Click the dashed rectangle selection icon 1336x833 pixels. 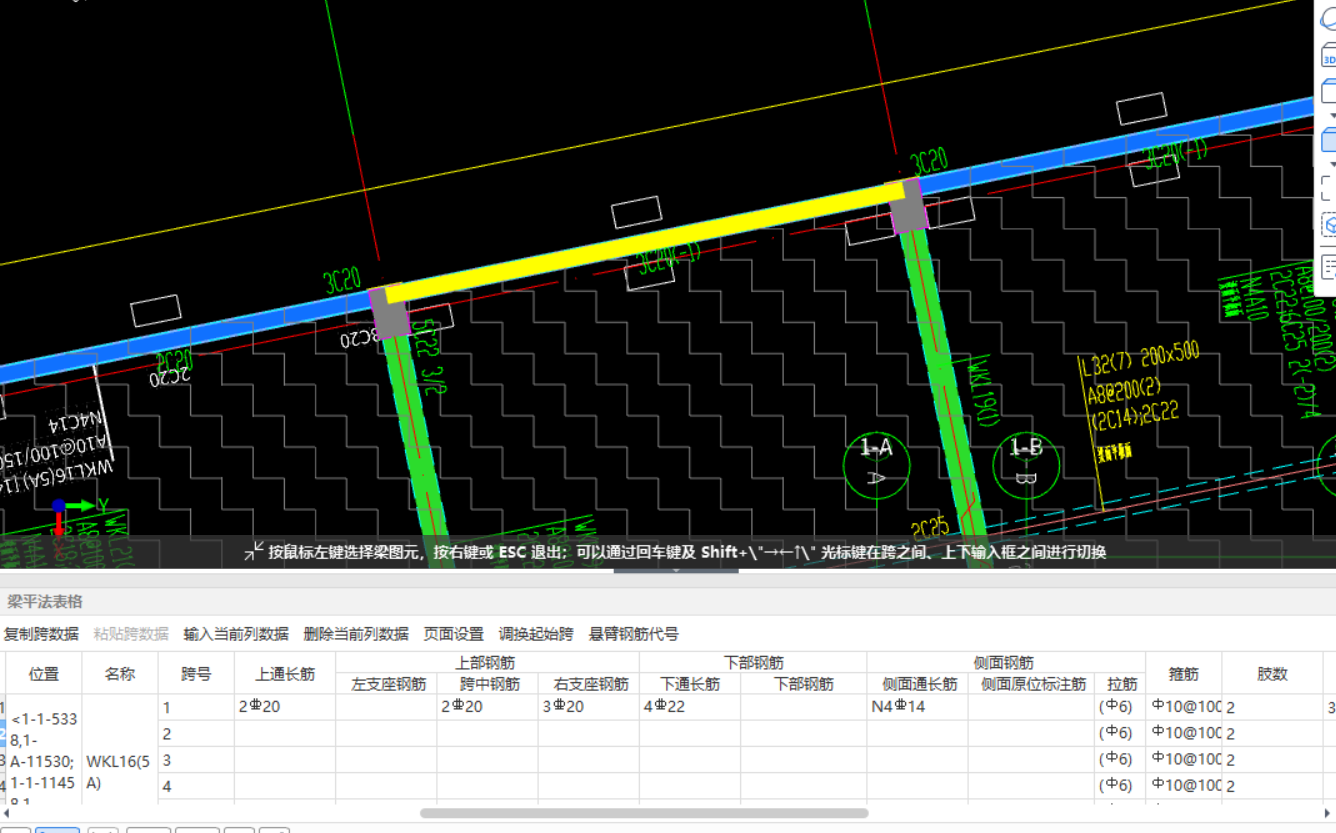click(1328, 188)
